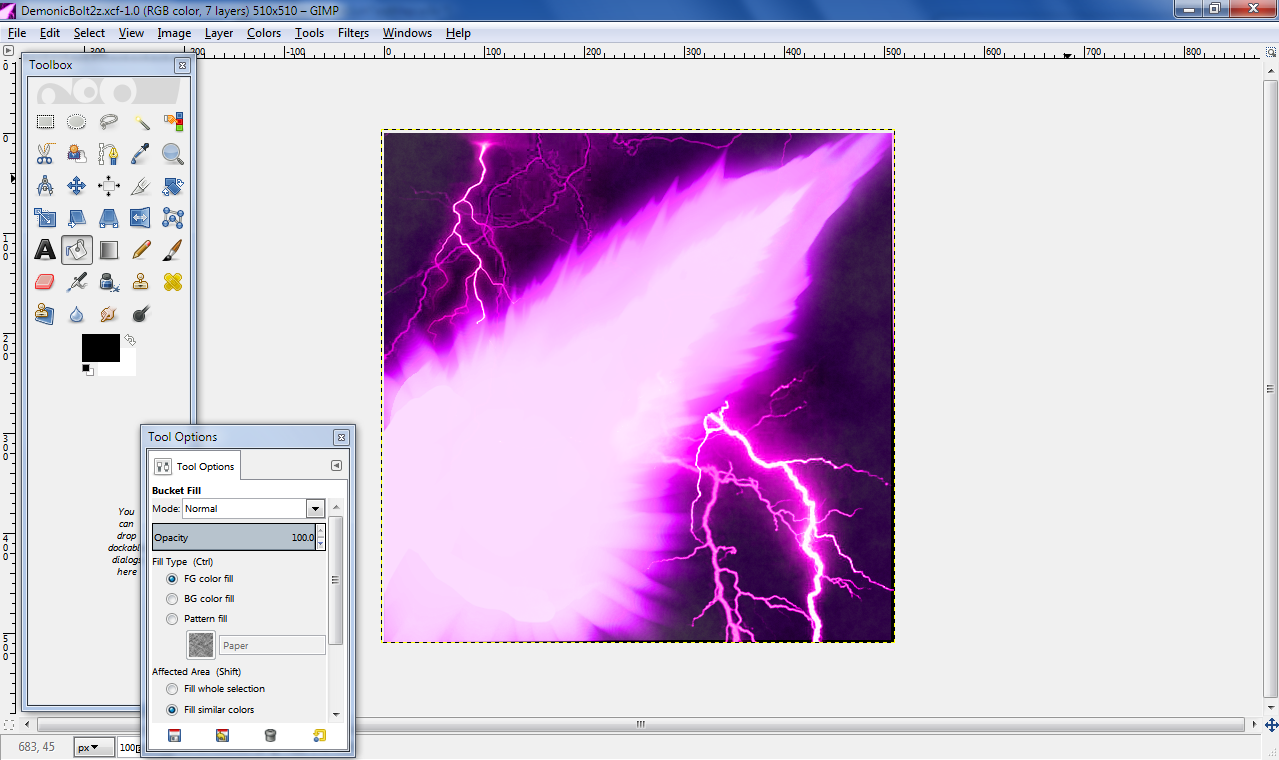Select the Text tool
The image size is (1279, 760).
click(45, 250)
